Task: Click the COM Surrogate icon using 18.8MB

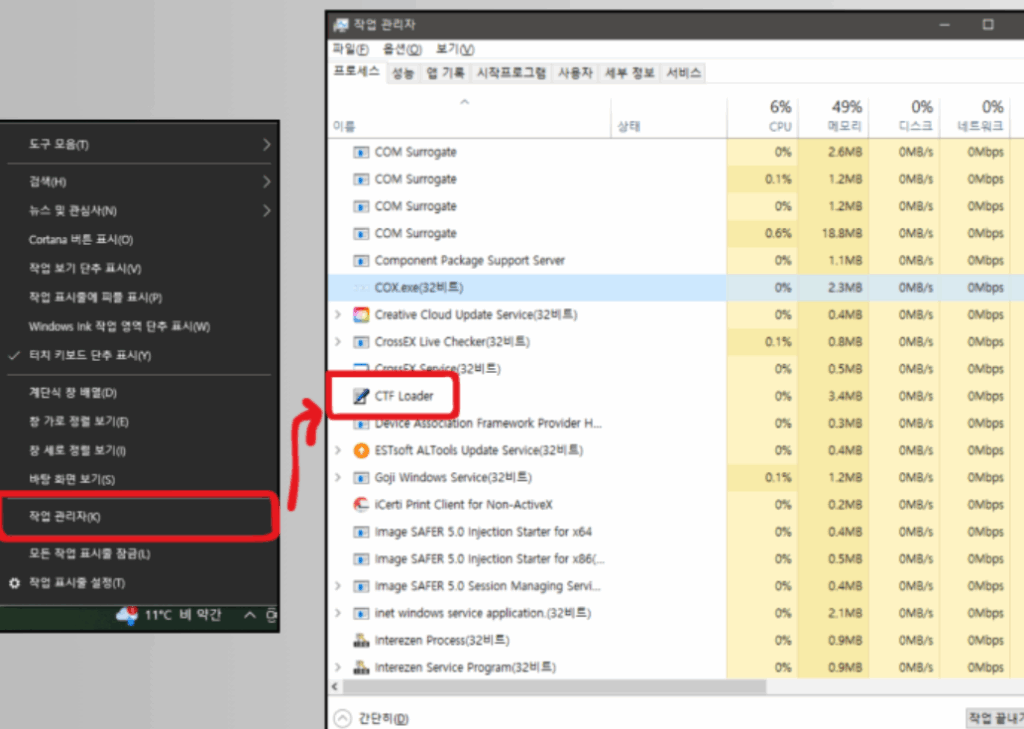Action: pos(360,233)
